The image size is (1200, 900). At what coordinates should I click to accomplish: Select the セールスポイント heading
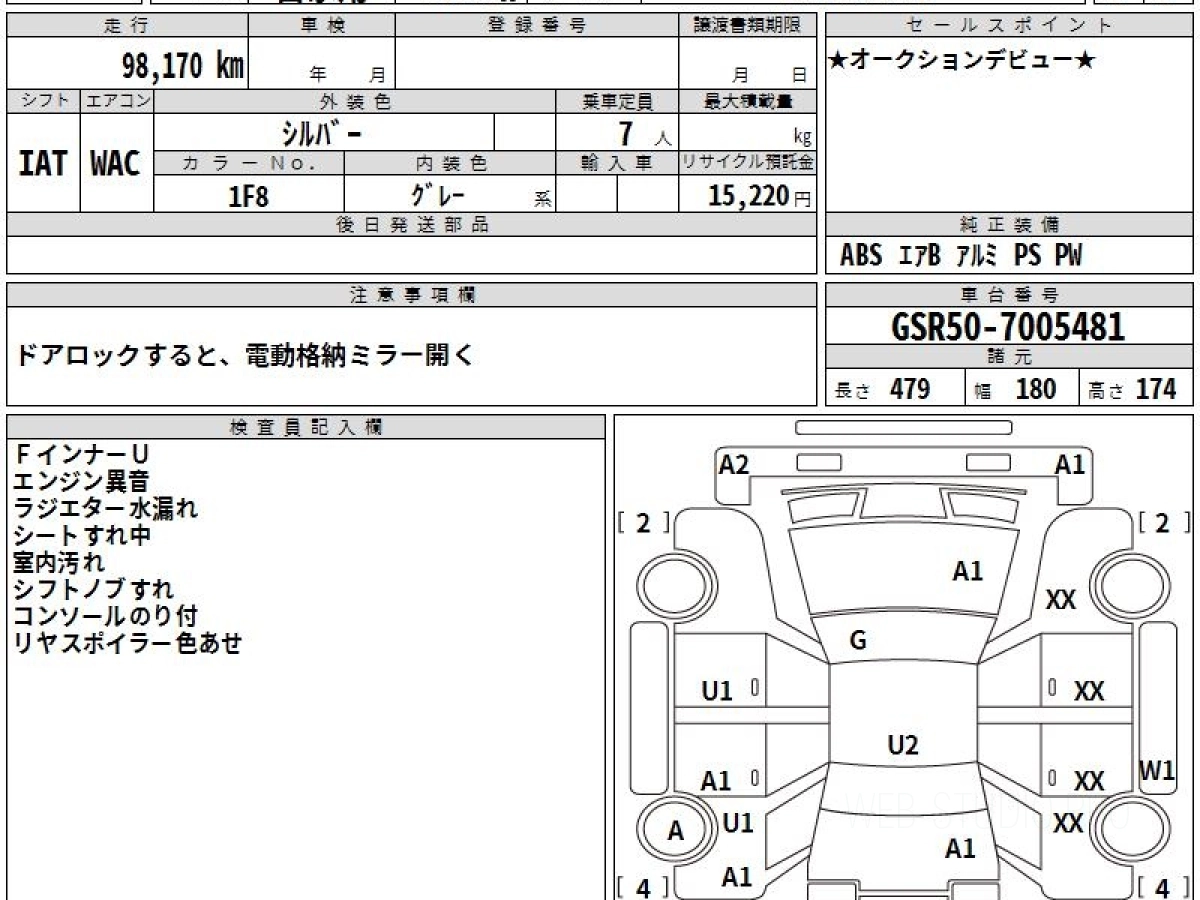point(1010,26)
